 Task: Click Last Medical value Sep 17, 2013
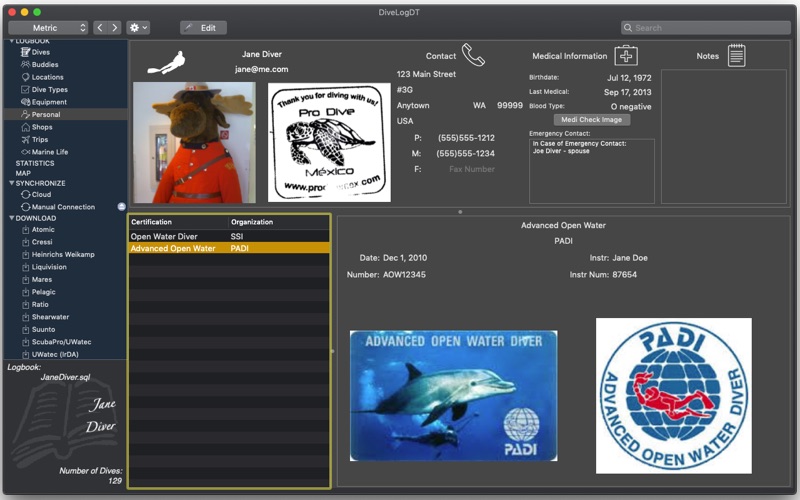click(628, 92)
